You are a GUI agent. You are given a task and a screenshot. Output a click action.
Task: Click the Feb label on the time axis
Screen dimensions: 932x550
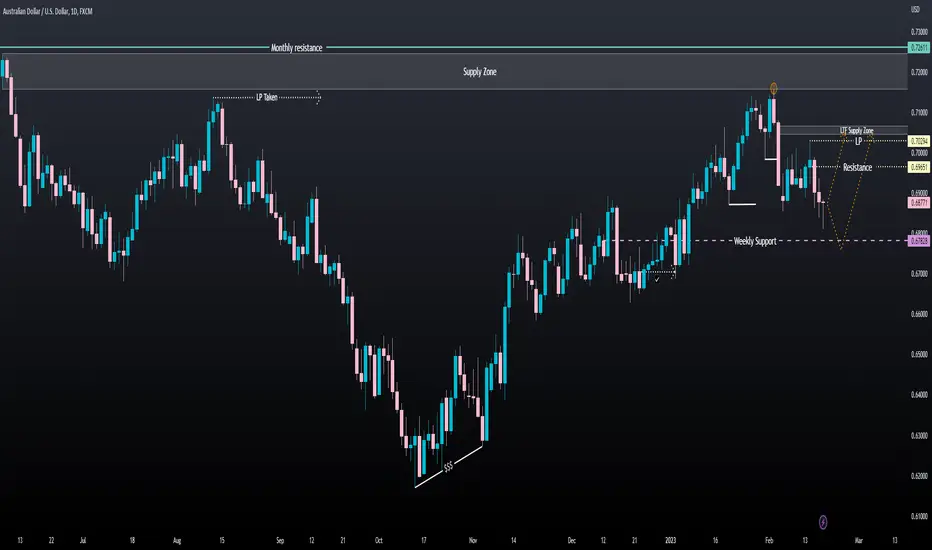(769, 540)
